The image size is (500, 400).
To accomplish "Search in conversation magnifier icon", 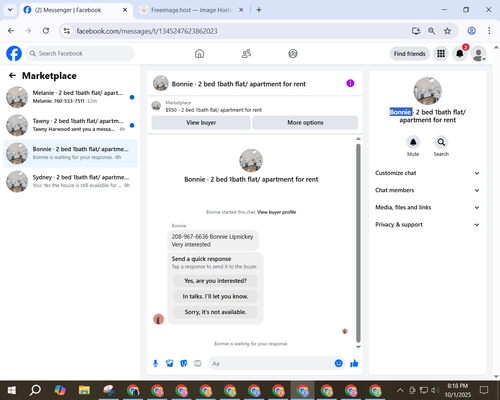I will point(441,142).
